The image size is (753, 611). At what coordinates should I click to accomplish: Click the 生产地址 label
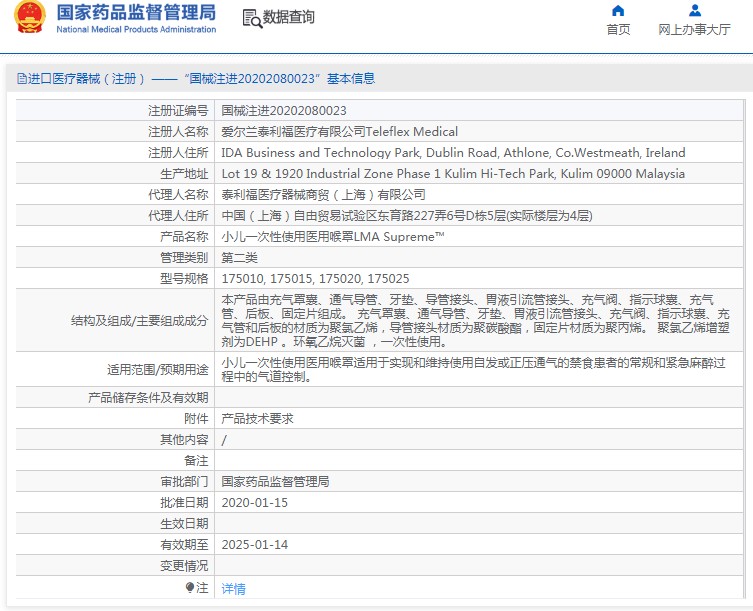184,174
